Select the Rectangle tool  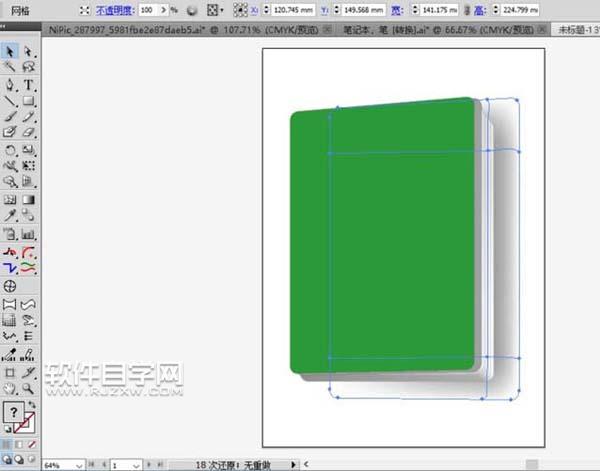[29, 101]
